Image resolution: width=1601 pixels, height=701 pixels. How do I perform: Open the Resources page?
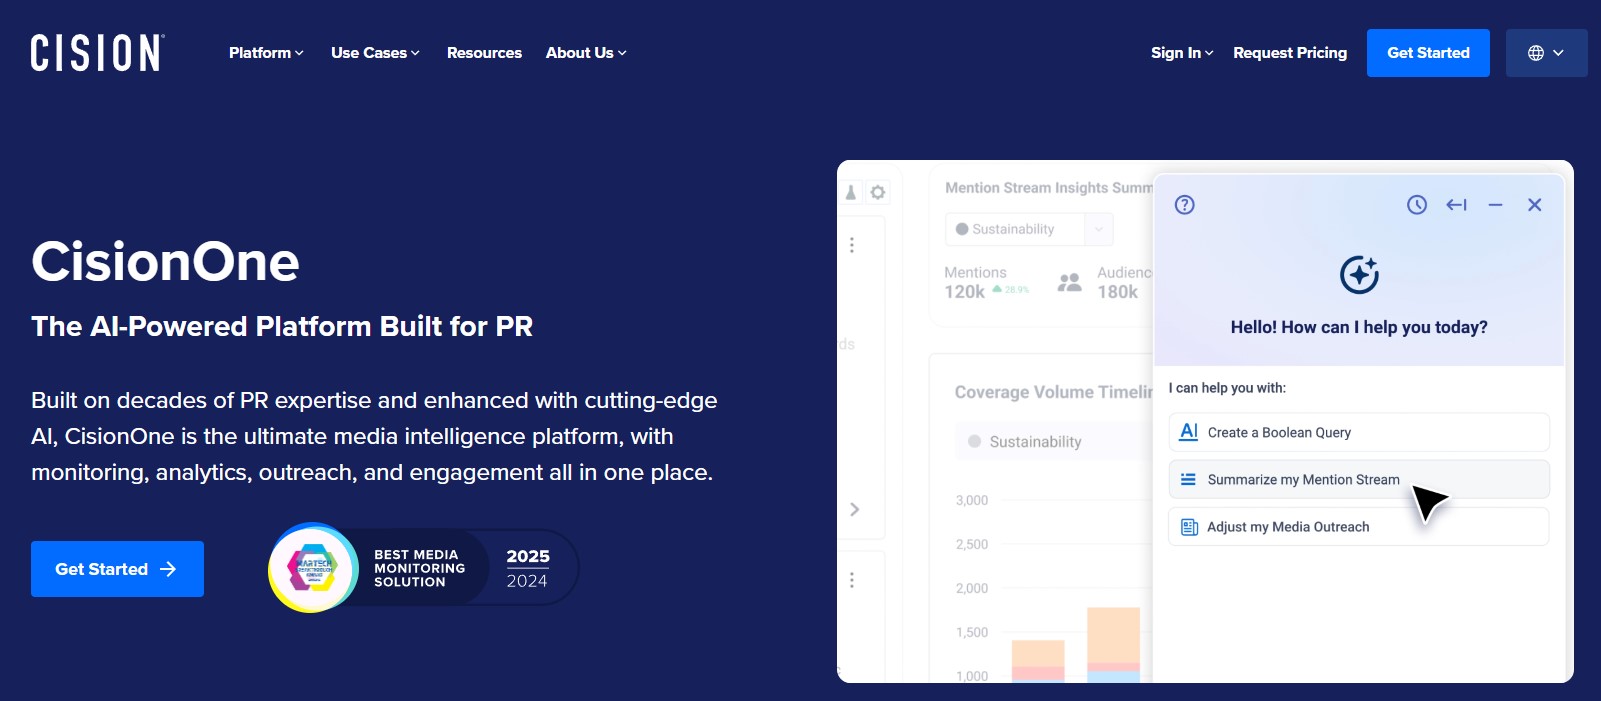click(x=484, y=53)
